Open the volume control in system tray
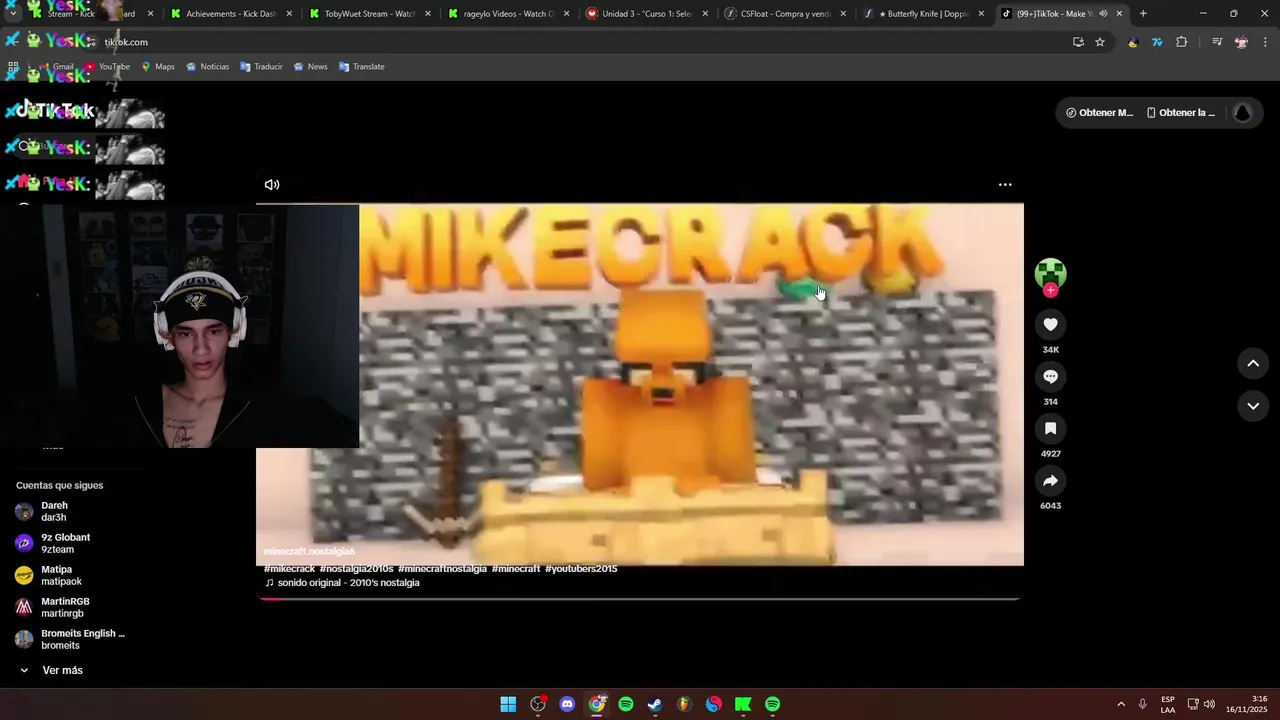 click(x=1209, y=704)
